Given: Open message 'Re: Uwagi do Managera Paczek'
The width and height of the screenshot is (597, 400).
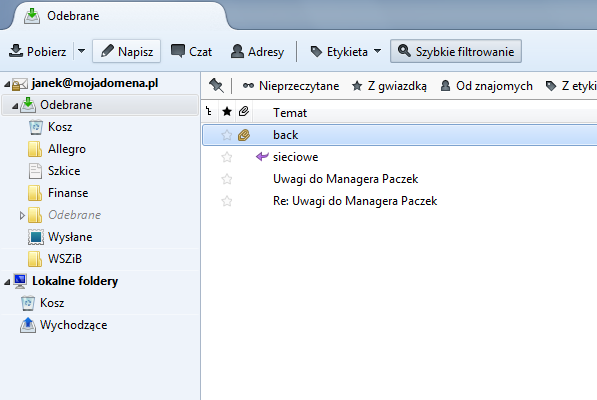Looking at the screenshot, I should pos(355,201).
